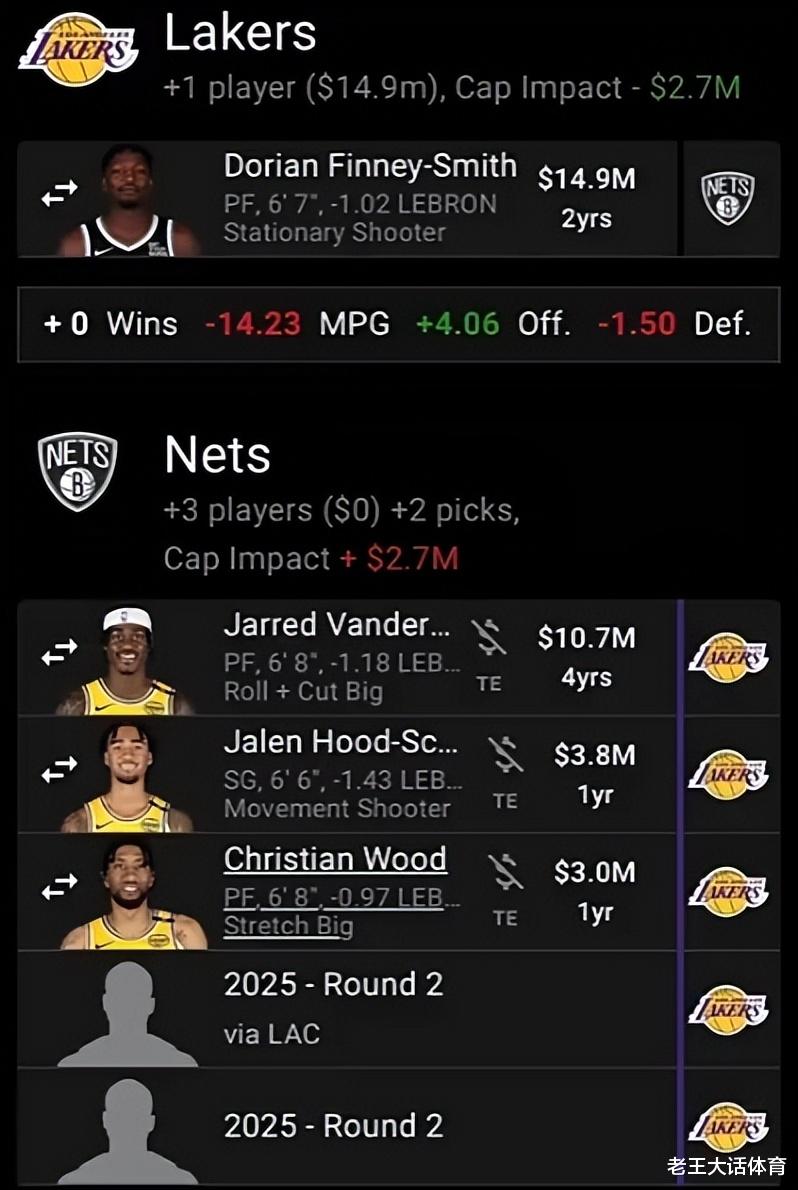Open Dorian Finney-Smith's player name
Screen dimensions: 798x1190
[370, 165]
